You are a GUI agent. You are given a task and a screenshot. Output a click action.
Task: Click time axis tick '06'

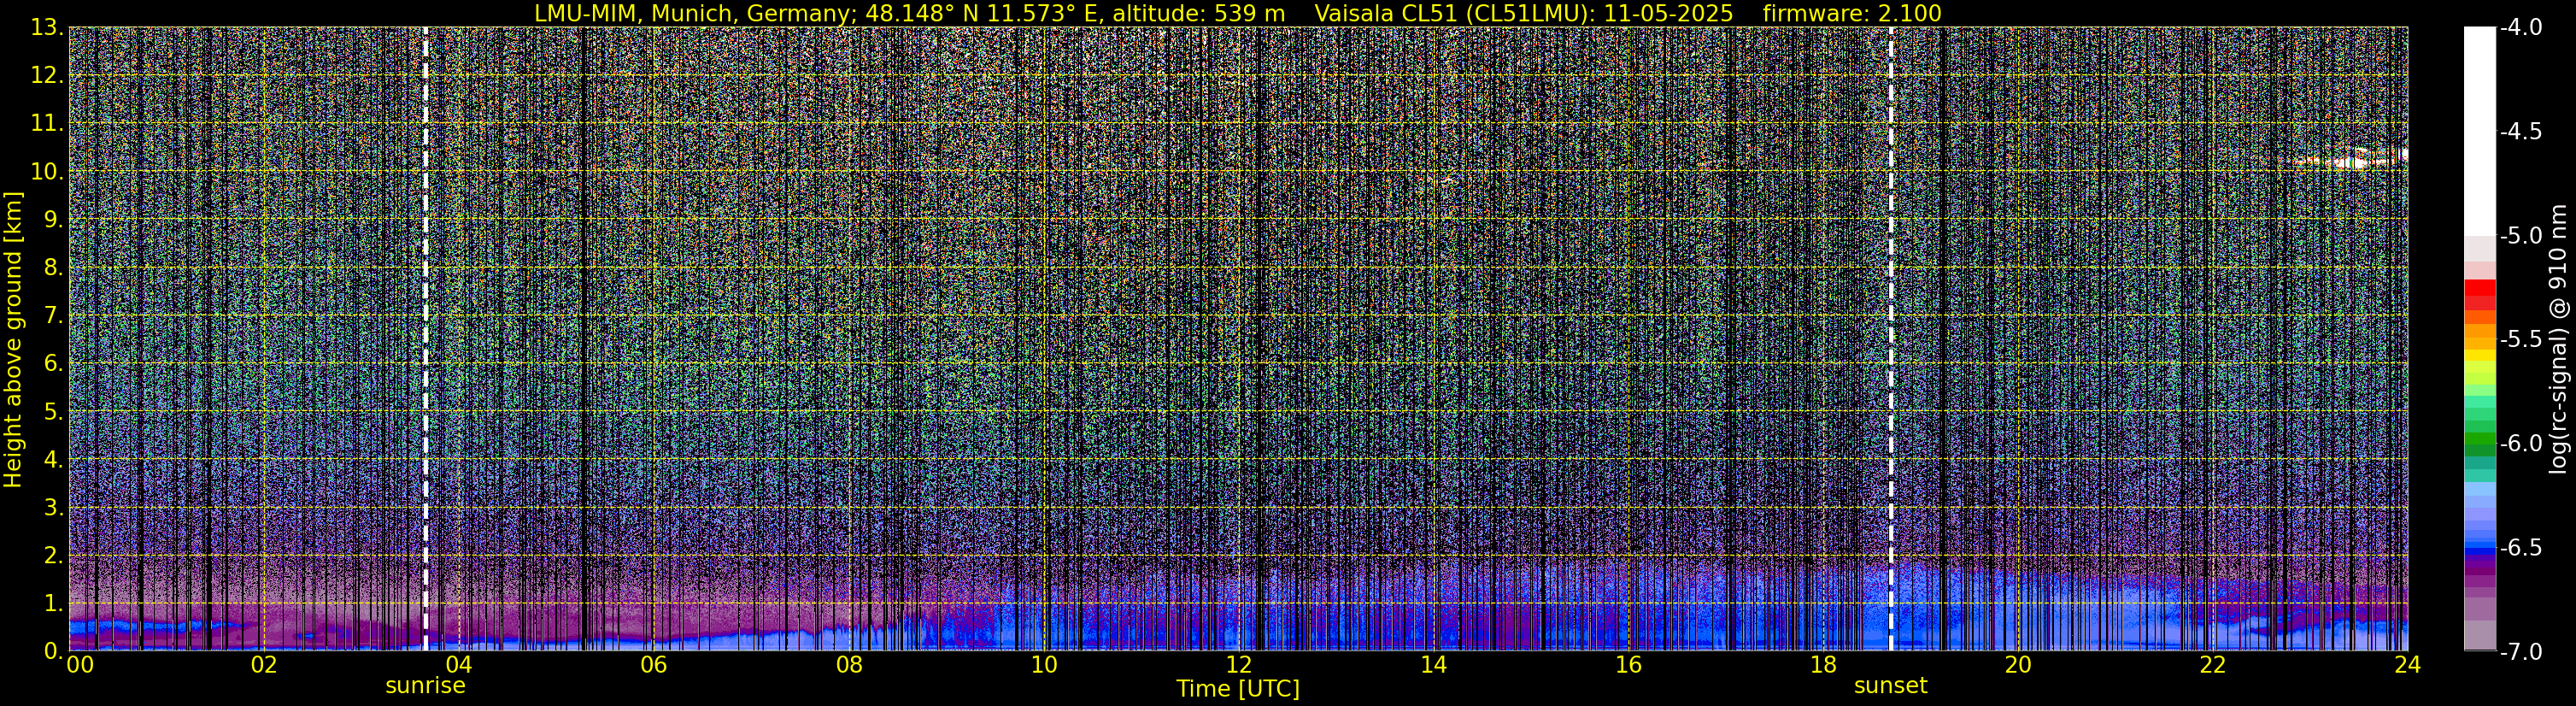(653, 665)
